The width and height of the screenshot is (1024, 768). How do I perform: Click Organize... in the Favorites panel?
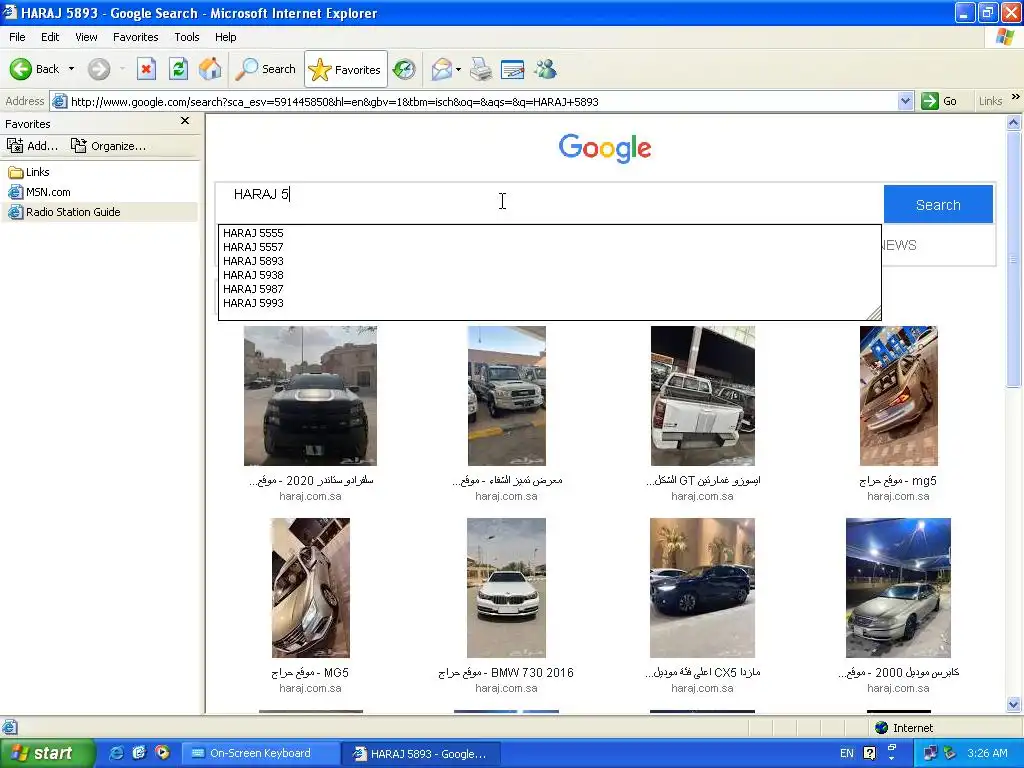click(108, 146)
